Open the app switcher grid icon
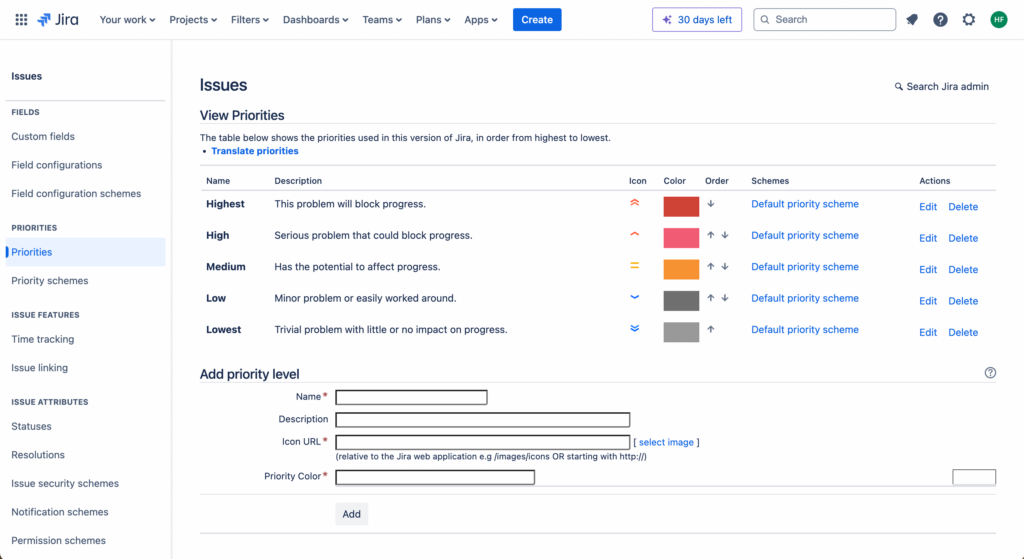 tap(22, 20)
